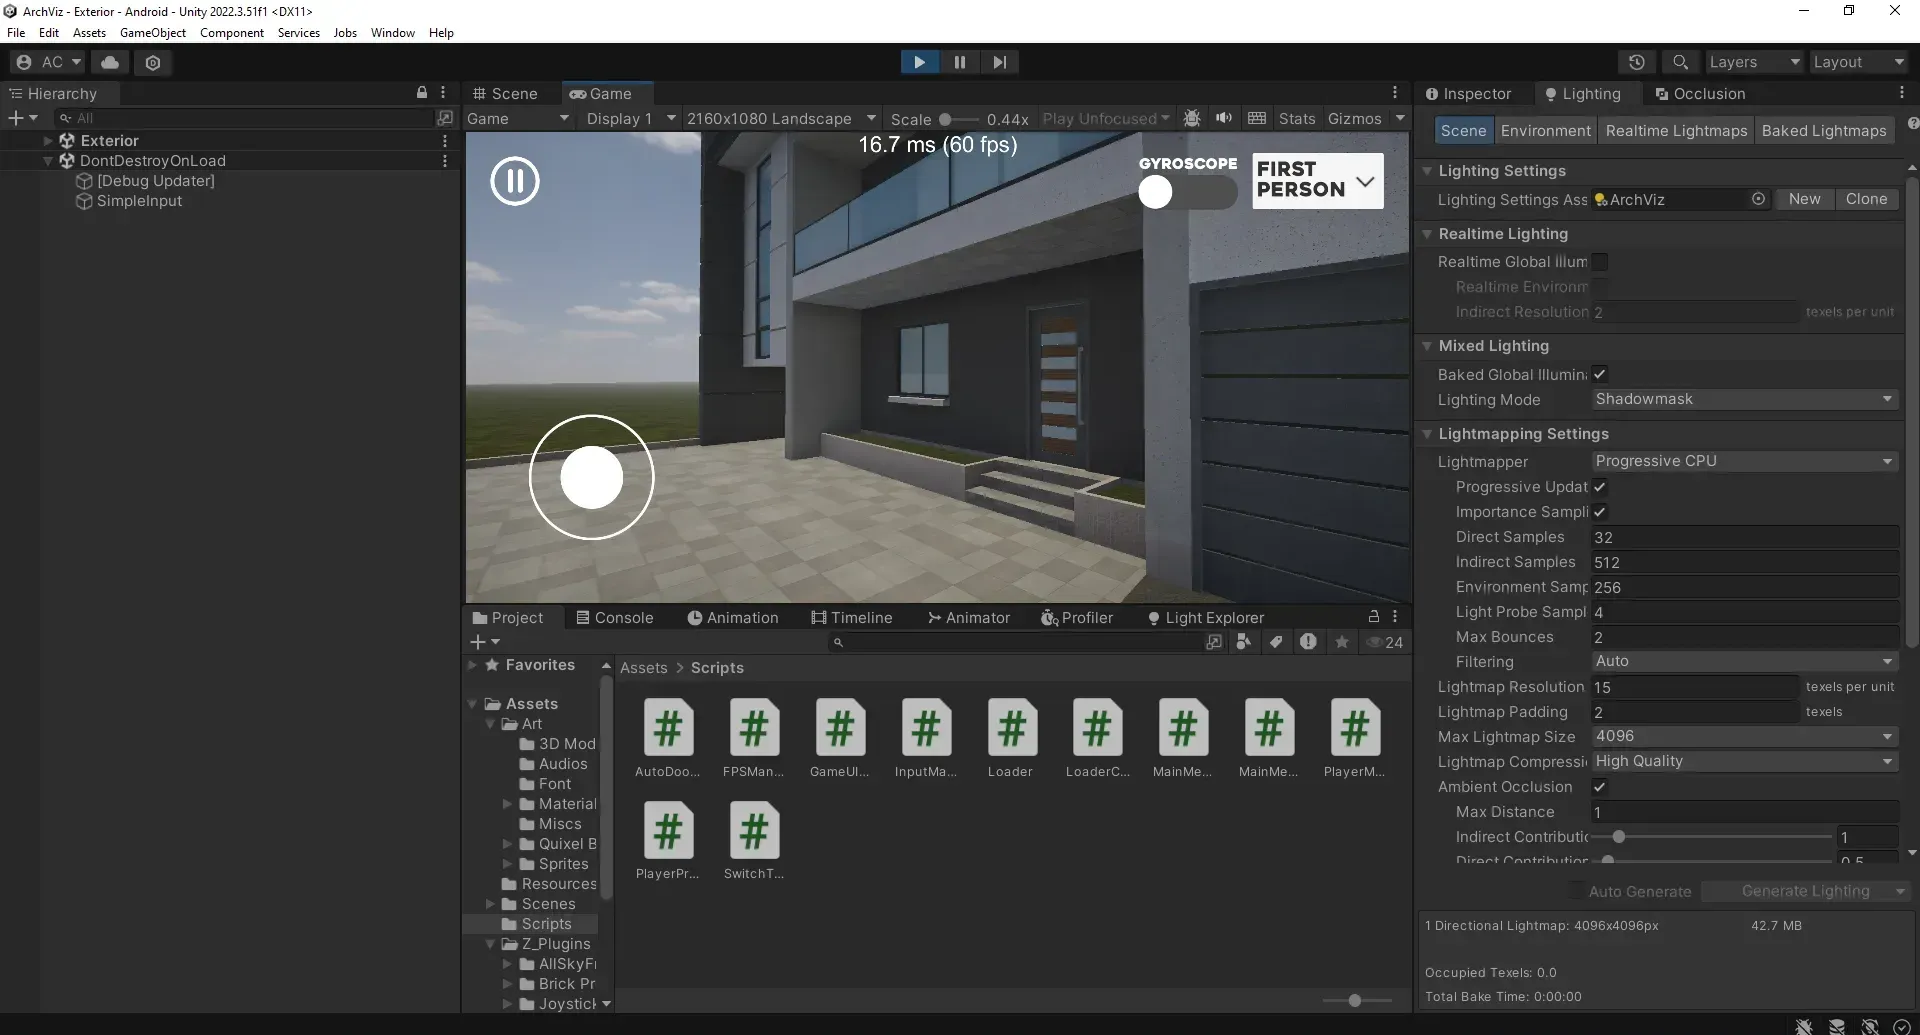Open the Project panel create plus menu
Screen dimensions: 1920x1035
[x=484, y=642]
